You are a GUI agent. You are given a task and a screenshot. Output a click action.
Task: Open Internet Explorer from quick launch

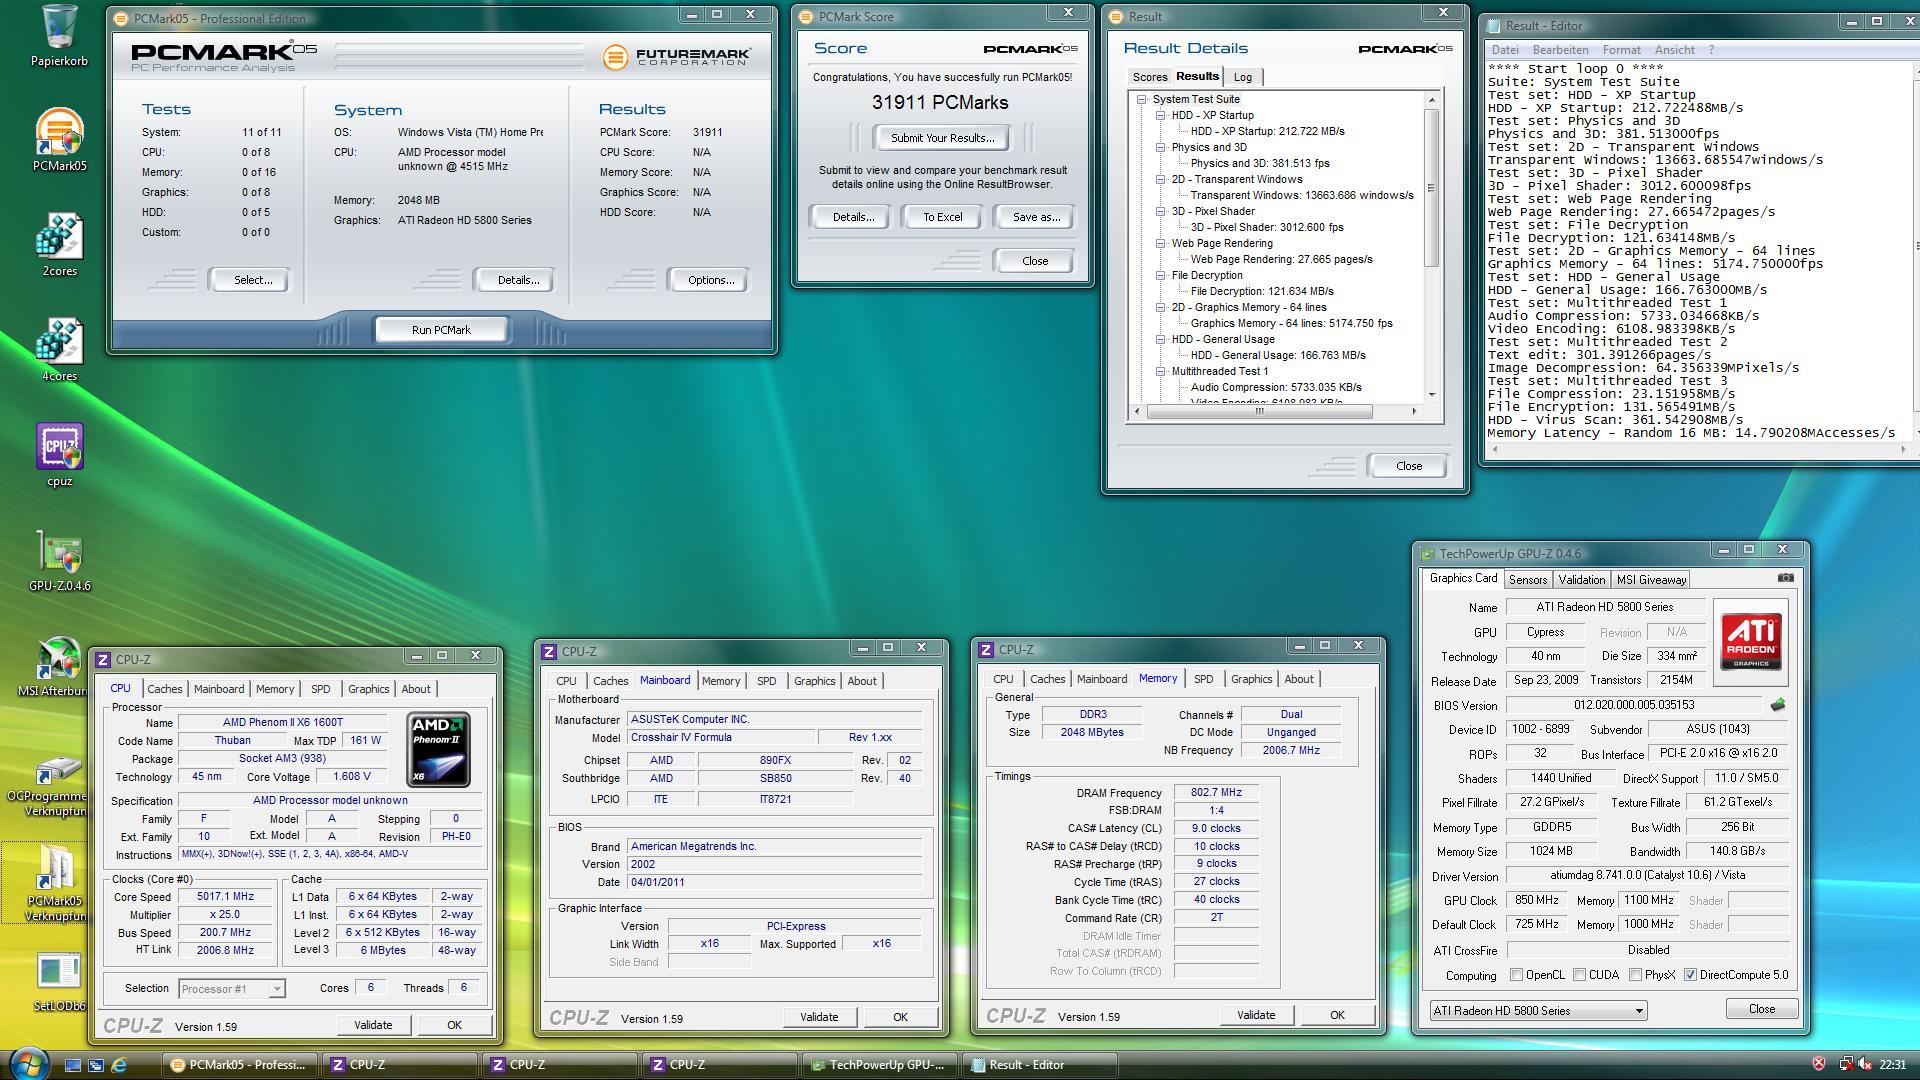click(x=119, y=1065)
